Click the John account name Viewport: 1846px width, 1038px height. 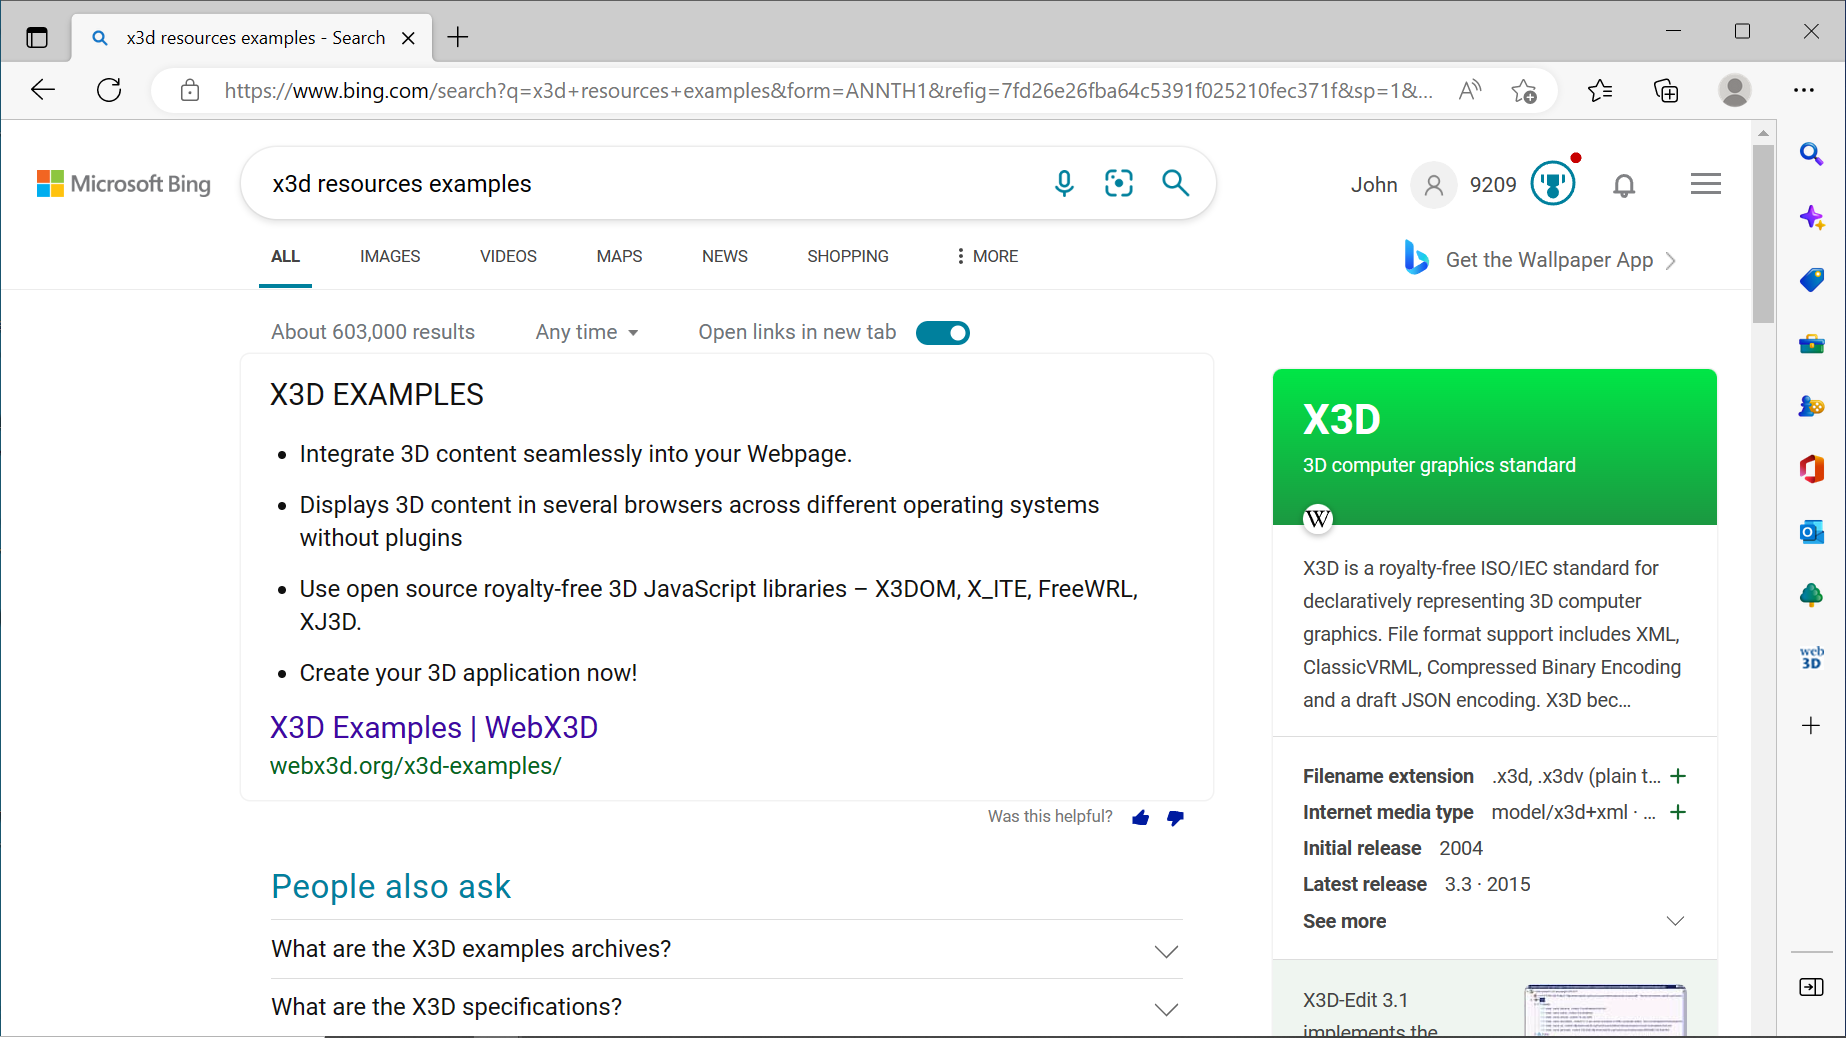1374,185
